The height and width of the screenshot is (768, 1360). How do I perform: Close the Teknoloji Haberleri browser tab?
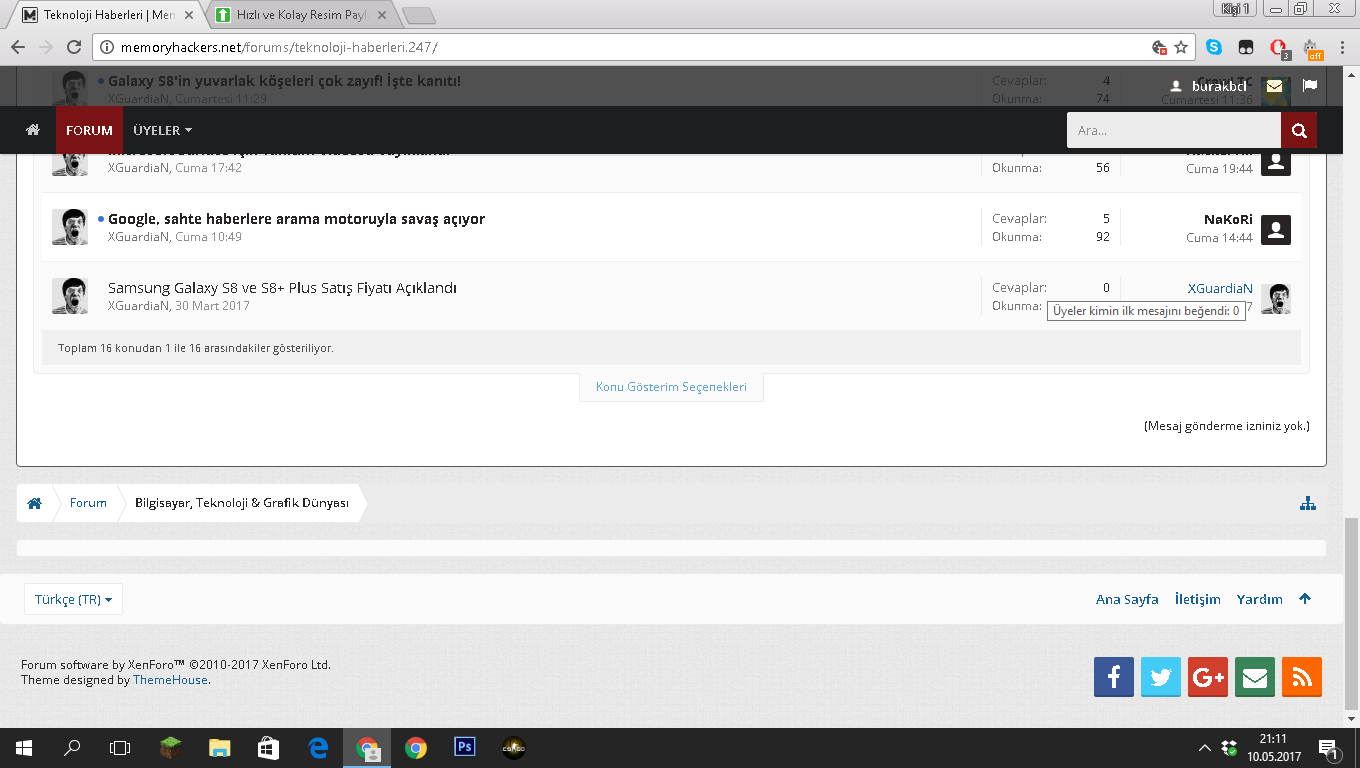point(189,15)
